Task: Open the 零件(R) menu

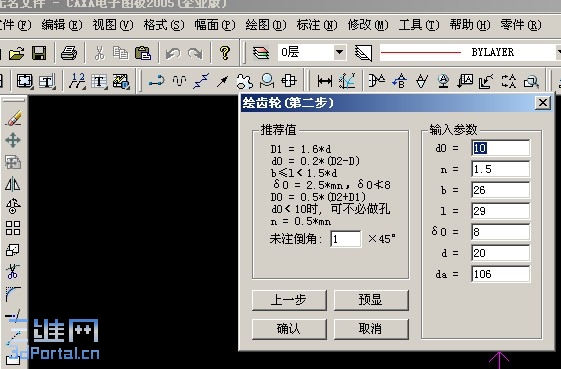Action: coord(521,25)
